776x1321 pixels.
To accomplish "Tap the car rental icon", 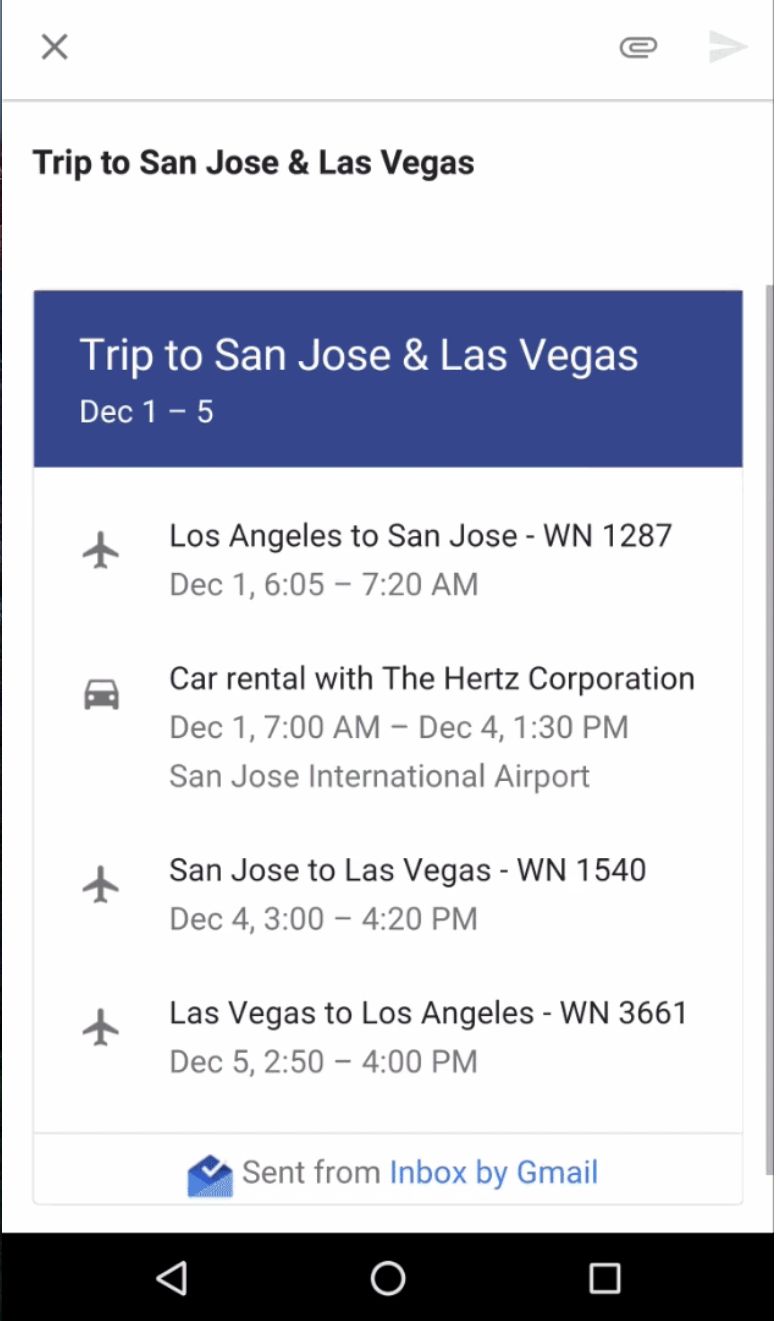I will coord(101,694).
